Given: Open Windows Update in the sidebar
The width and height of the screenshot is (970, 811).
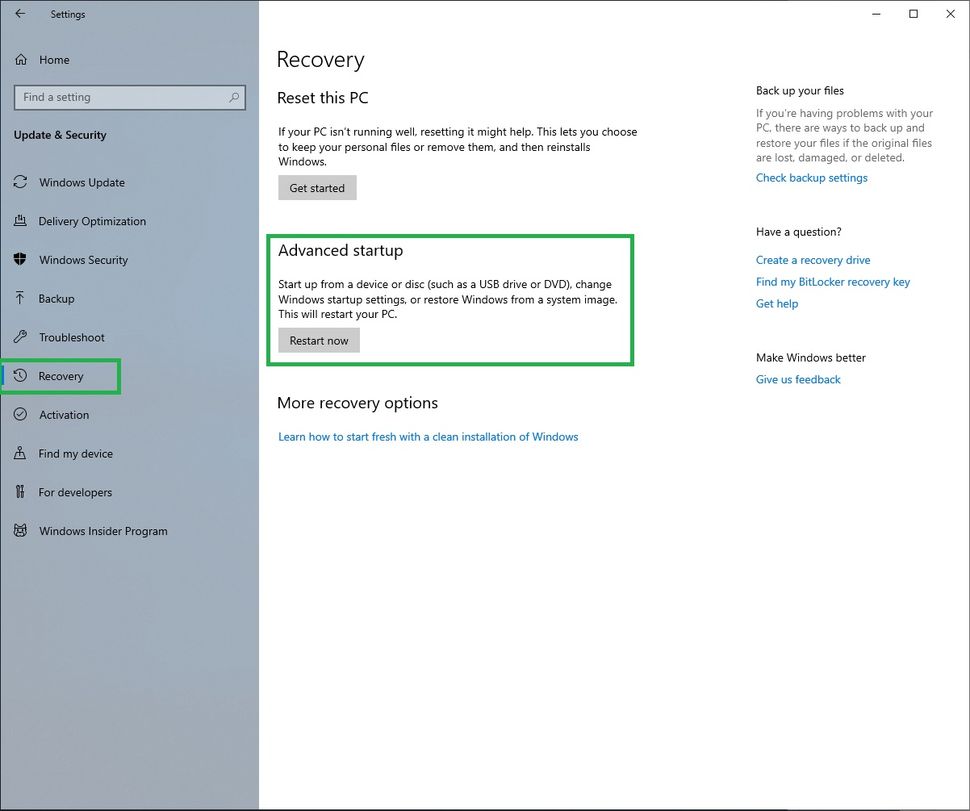Looking at the screenshot, I should click(x=80, y=182).
